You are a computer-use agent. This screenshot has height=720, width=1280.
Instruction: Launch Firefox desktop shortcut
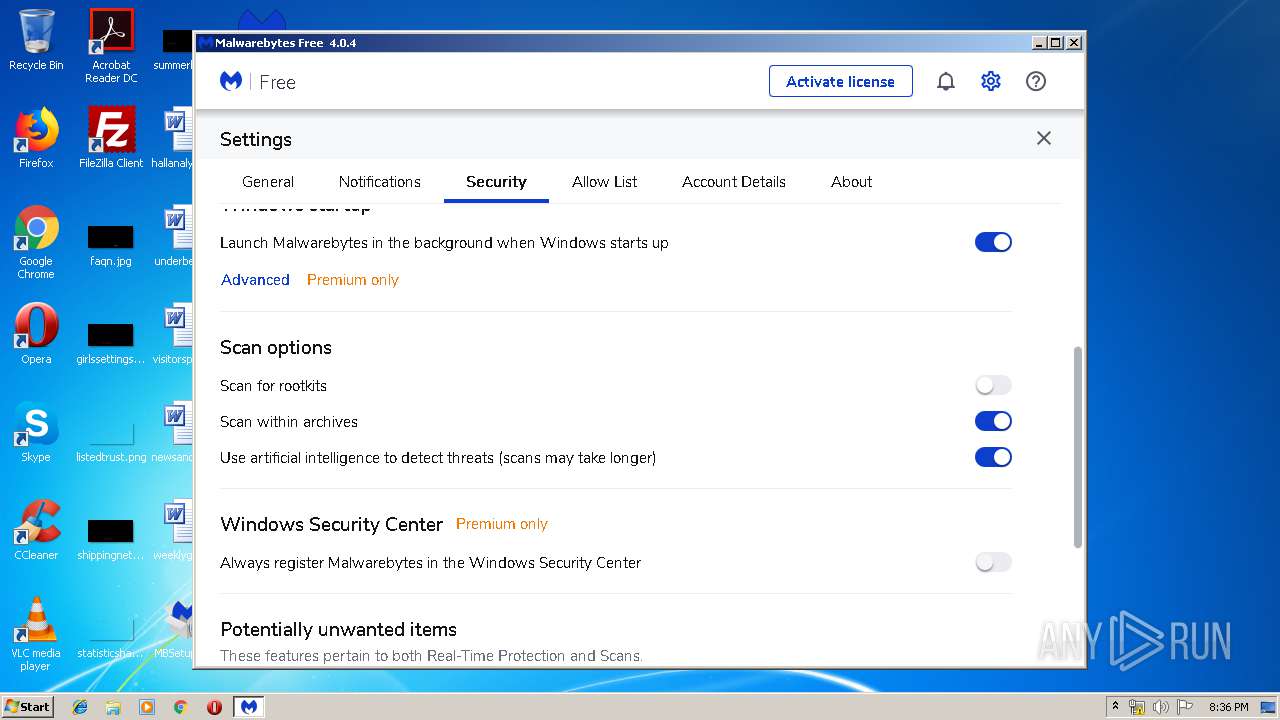click(36, 138)
